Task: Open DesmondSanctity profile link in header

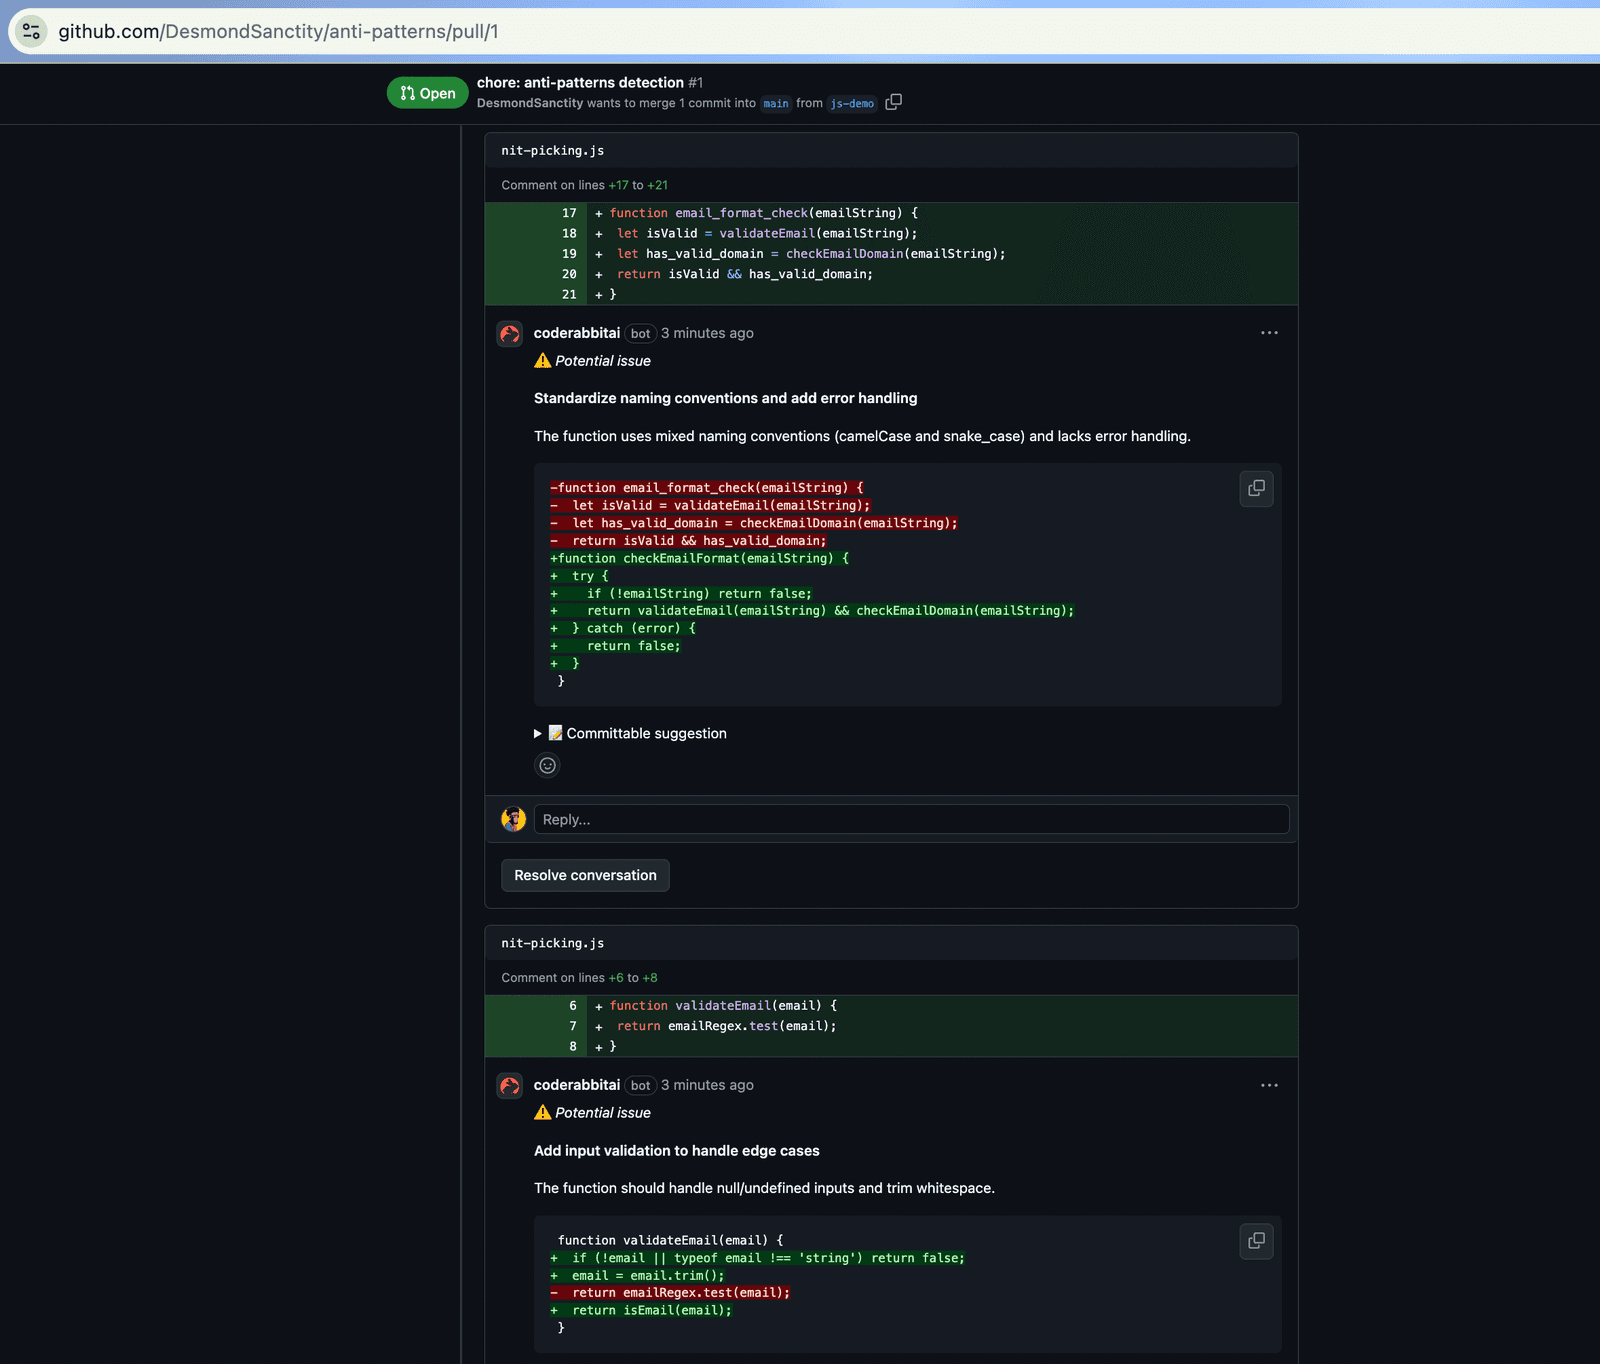Action: (529, 103)
